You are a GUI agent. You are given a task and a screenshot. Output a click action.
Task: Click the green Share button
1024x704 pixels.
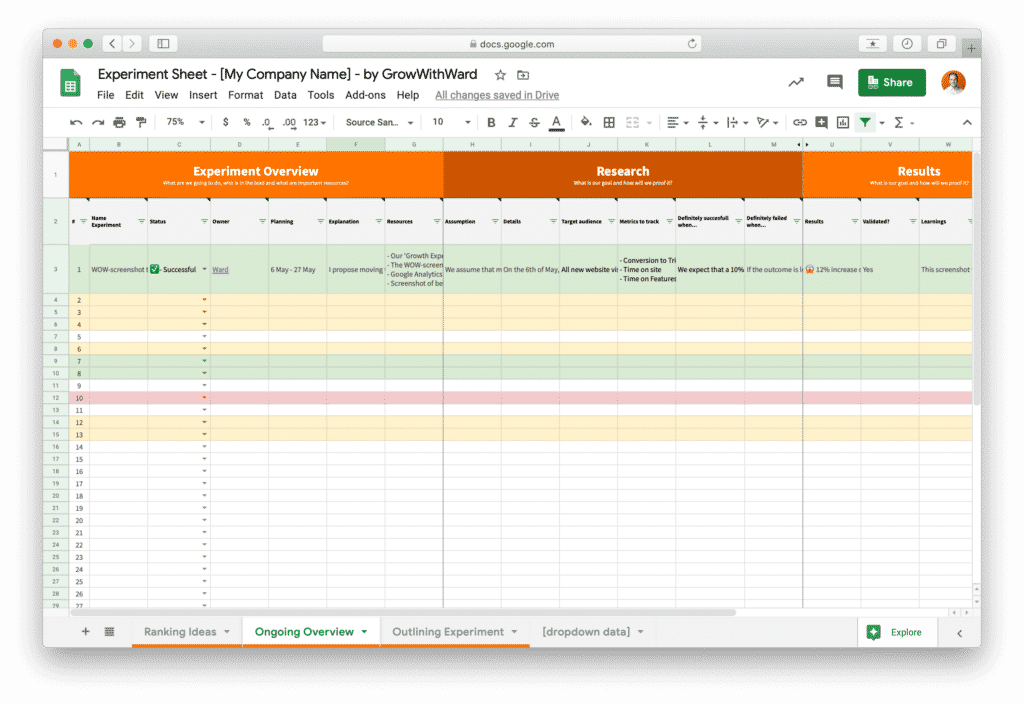click(891, 82)
